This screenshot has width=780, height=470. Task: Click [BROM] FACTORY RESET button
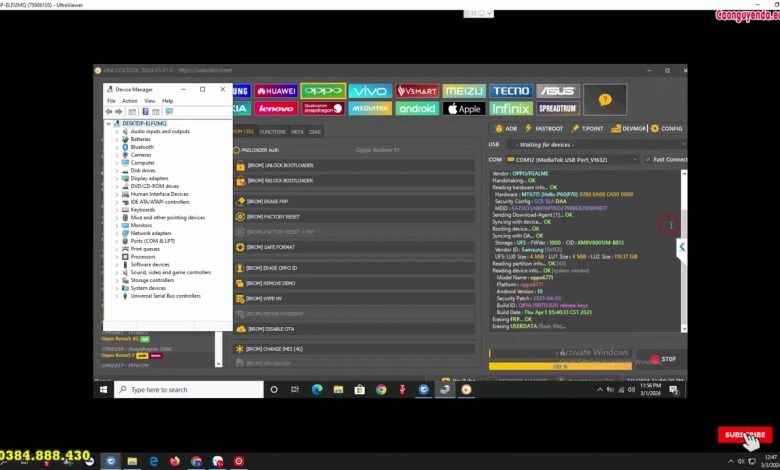(354, 217)
